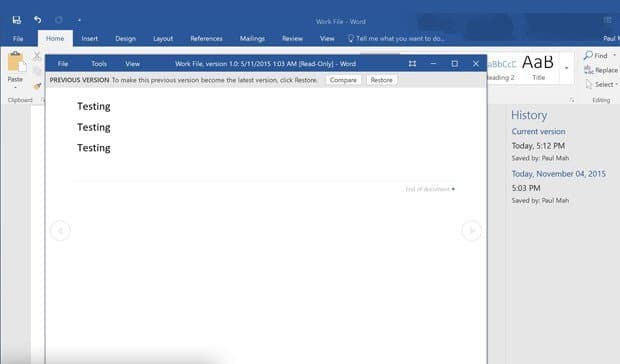Click the Undo arrow icon
Screen dimensions: 620x364
pyautogui.click(x=38, y=19)
